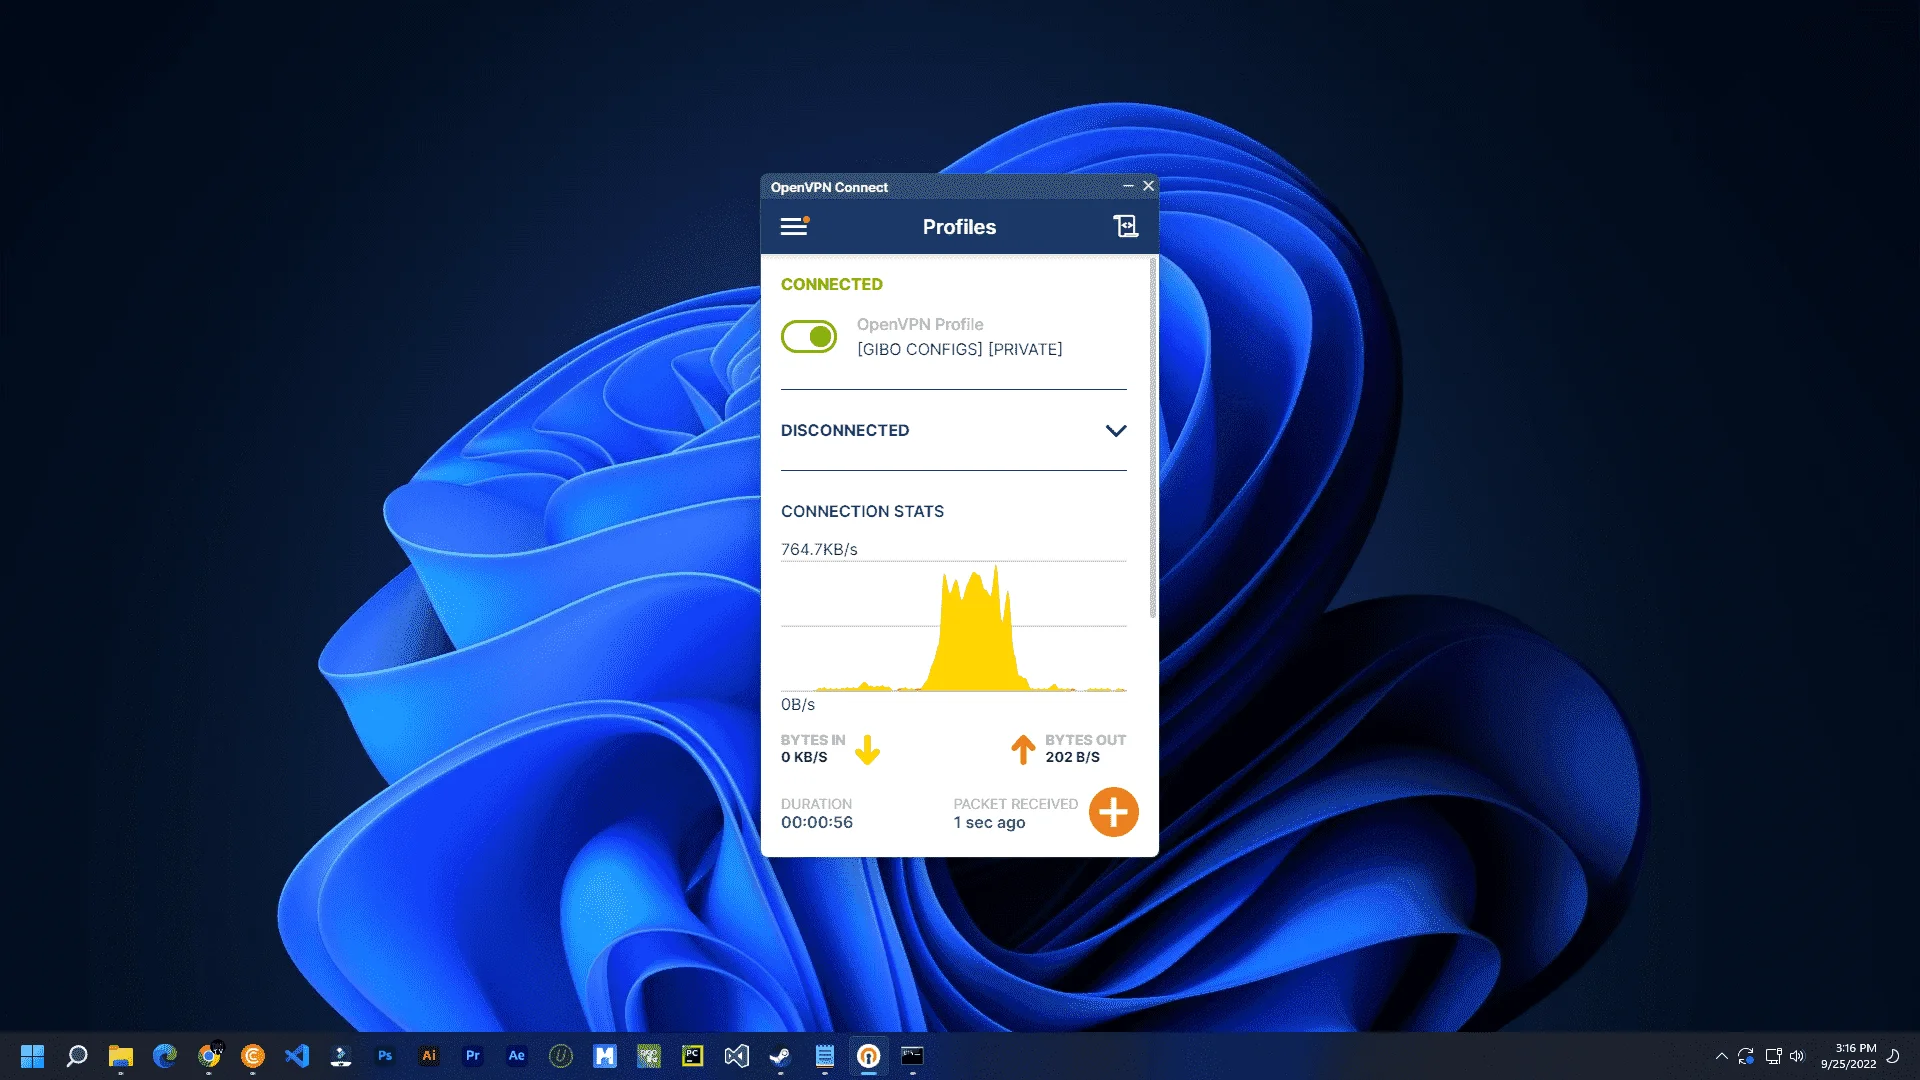Image resolution: width=1920 pixels, height=1080 pixels.
Task: Launch Photoshop from the taskbar
Action: [x=385, y=1056]
